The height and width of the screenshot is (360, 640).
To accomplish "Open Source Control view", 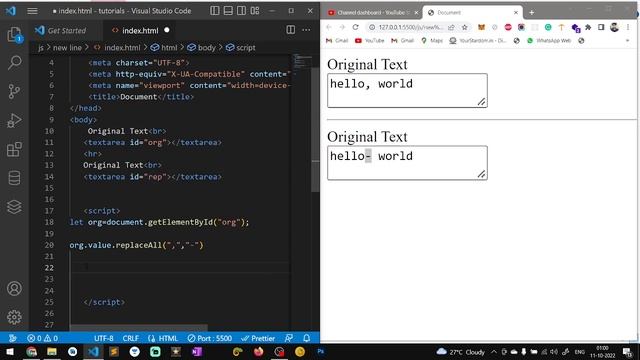I will click(x=14, y=91).
